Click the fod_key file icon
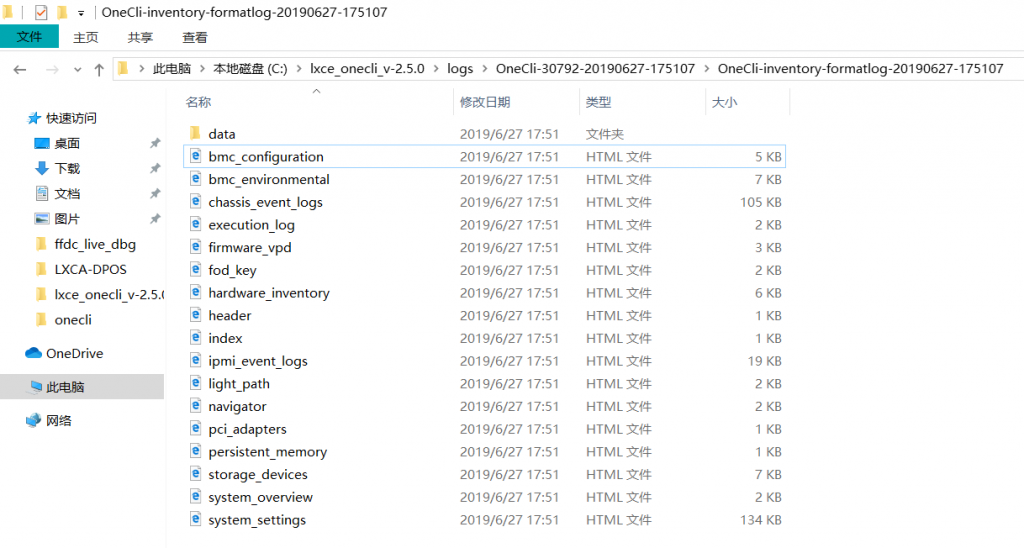Screen dimensions: 1024x548 tap(195, 270)
